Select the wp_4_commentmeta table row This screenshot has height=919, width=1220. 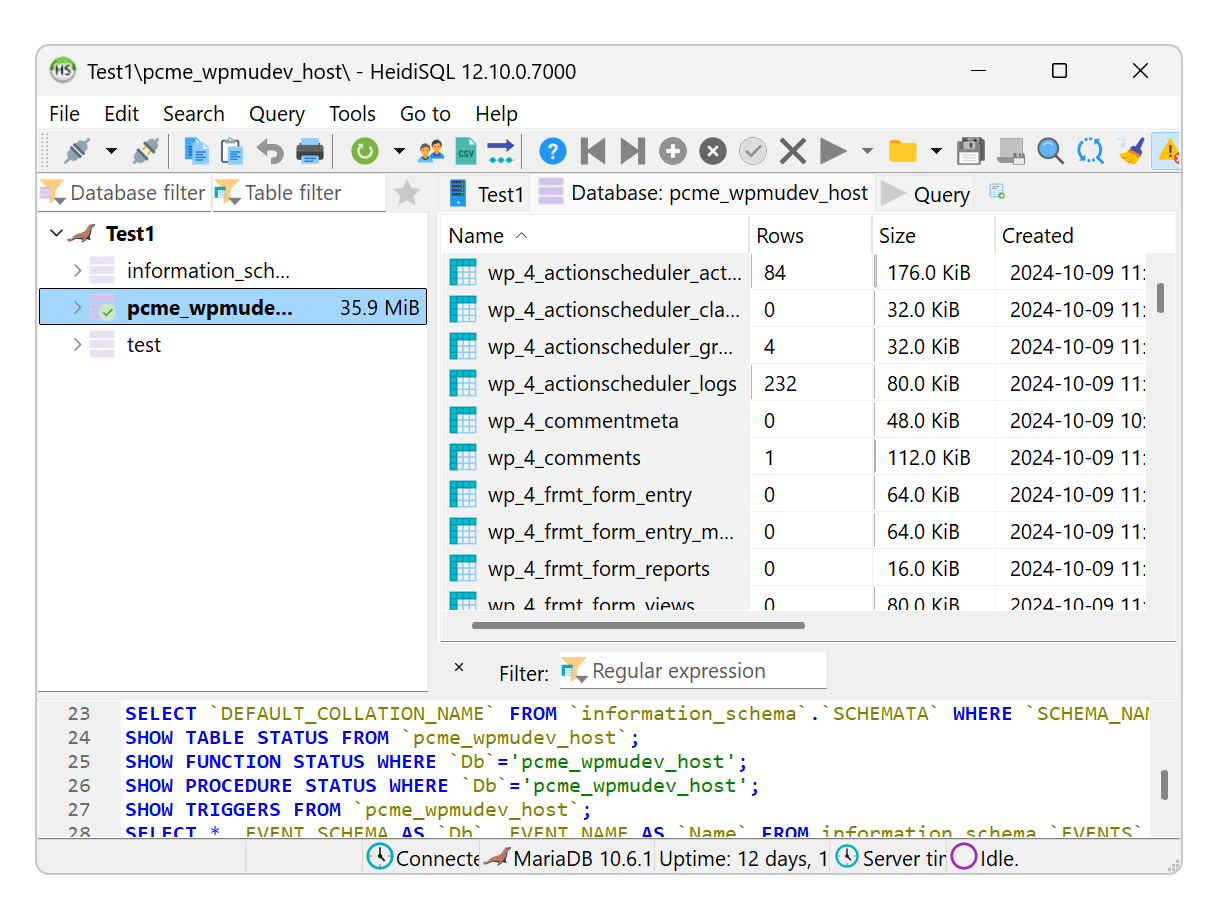(794, 421)
